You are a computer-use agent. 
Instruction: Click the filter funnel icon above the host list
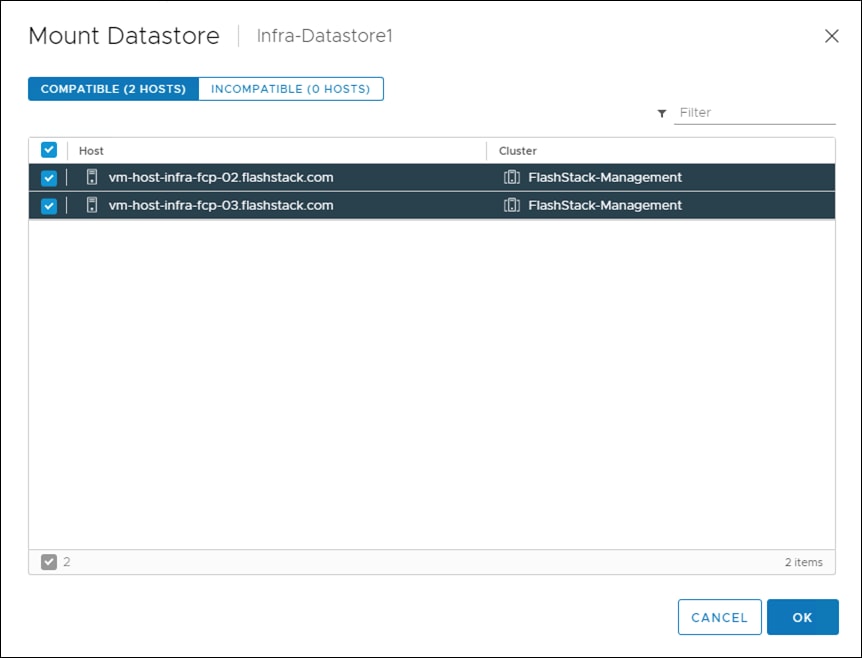661,113
